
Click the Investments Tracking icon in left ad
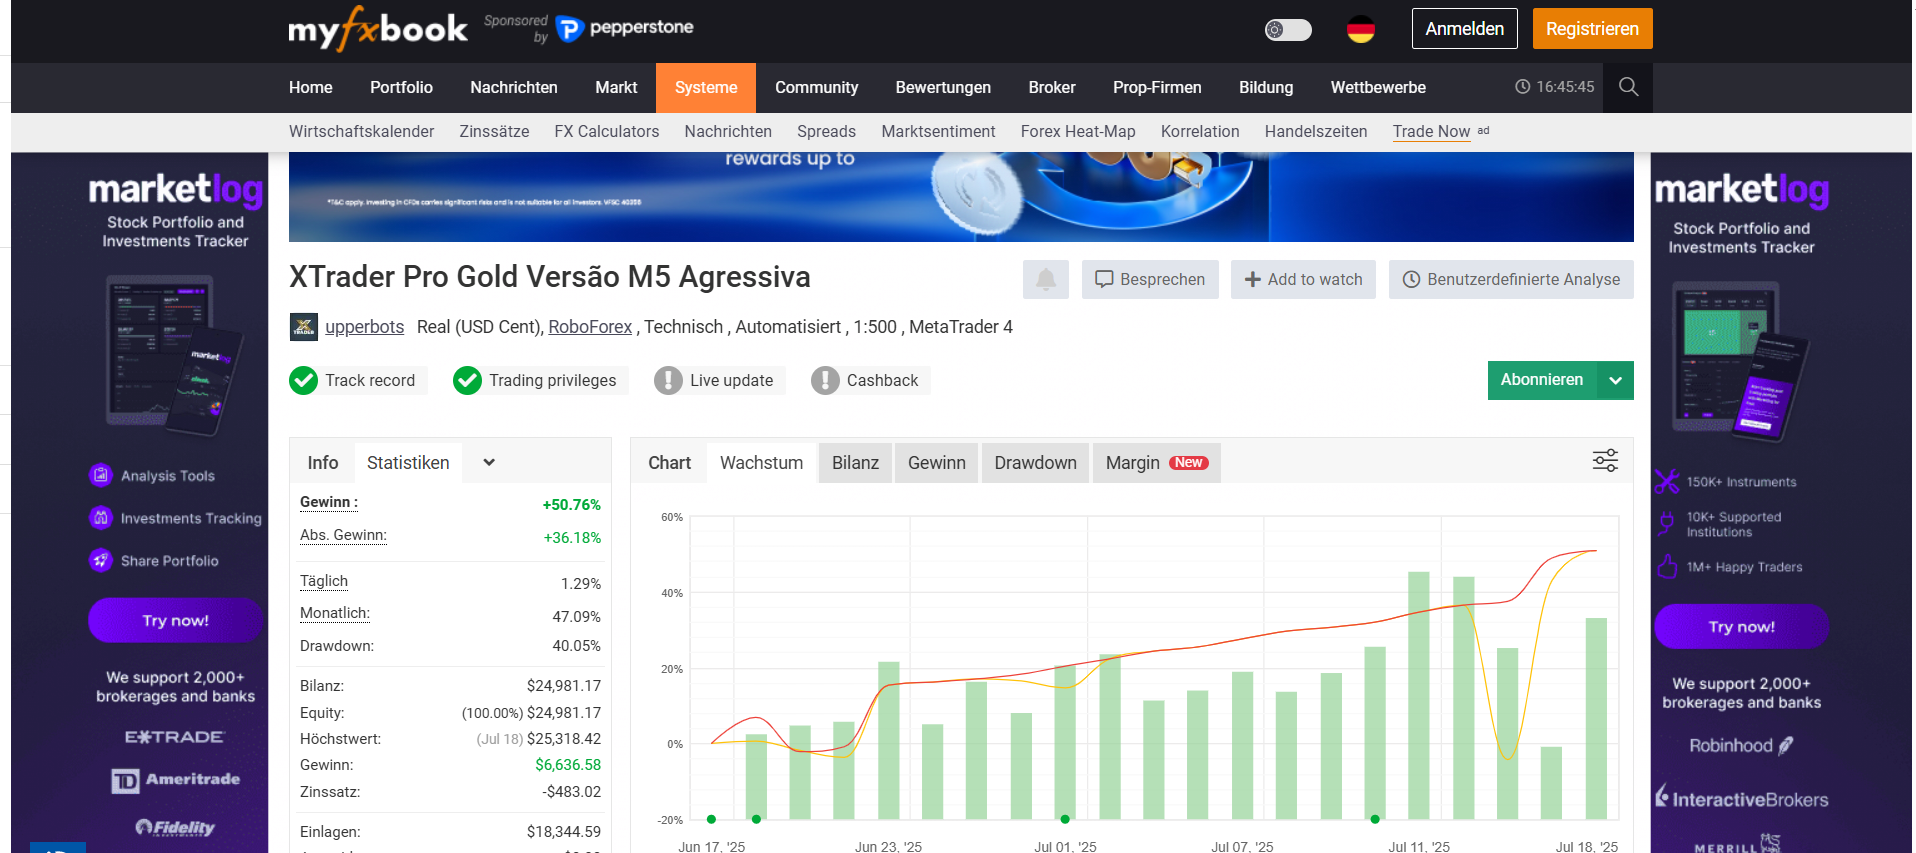click(x=101, y=517)
